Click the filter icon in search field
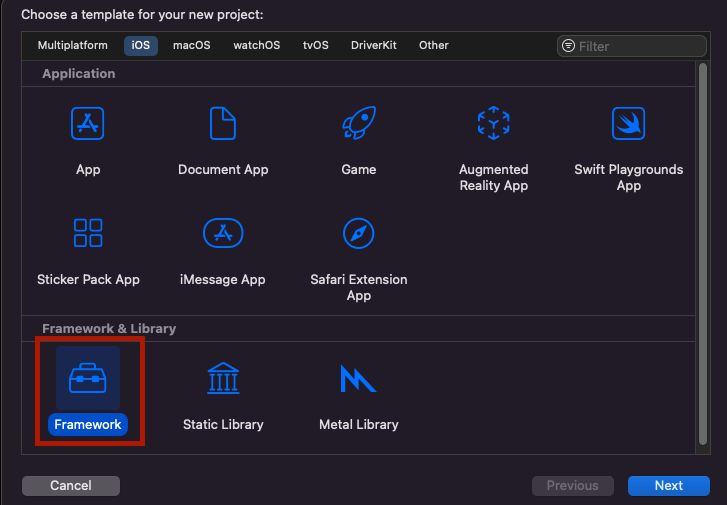 tap(568, 46)
